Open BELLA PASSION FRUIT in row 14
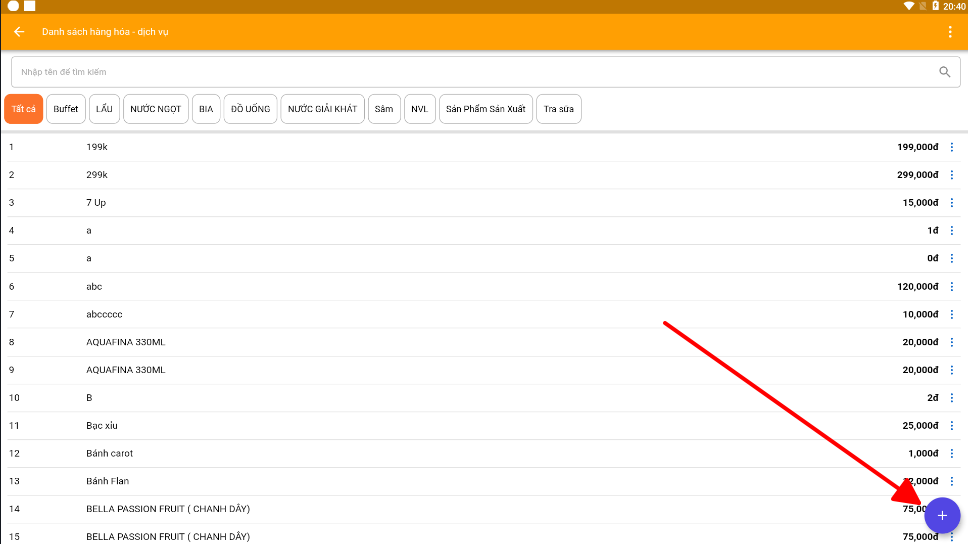The height and width of the screenshot is (544, 968). coord(484,509)
